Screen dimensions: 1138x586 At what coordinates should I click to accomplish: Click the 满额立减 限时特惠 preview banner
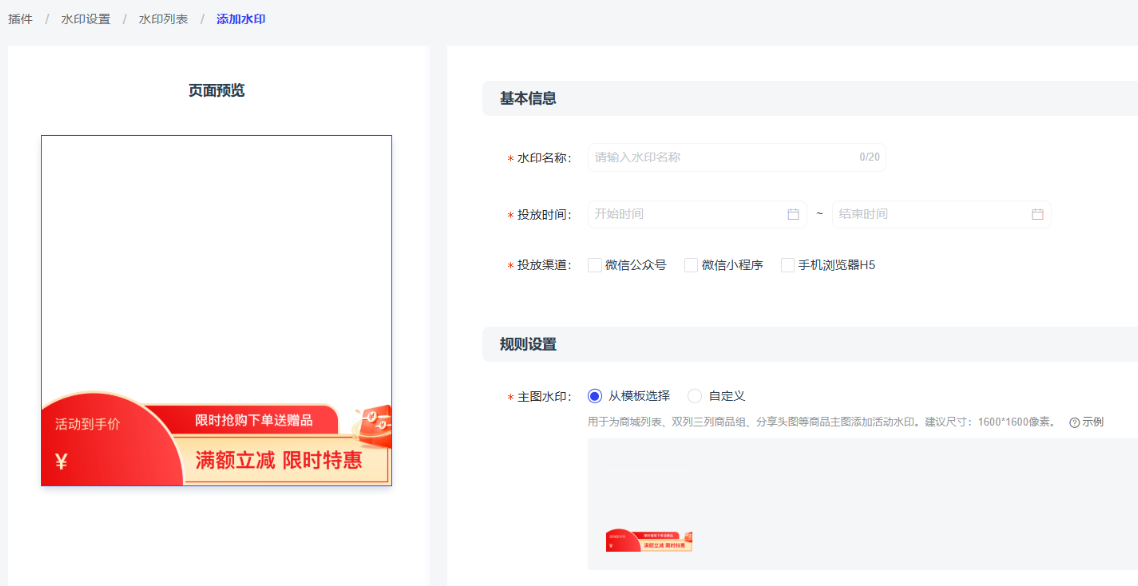coord(279,461)
